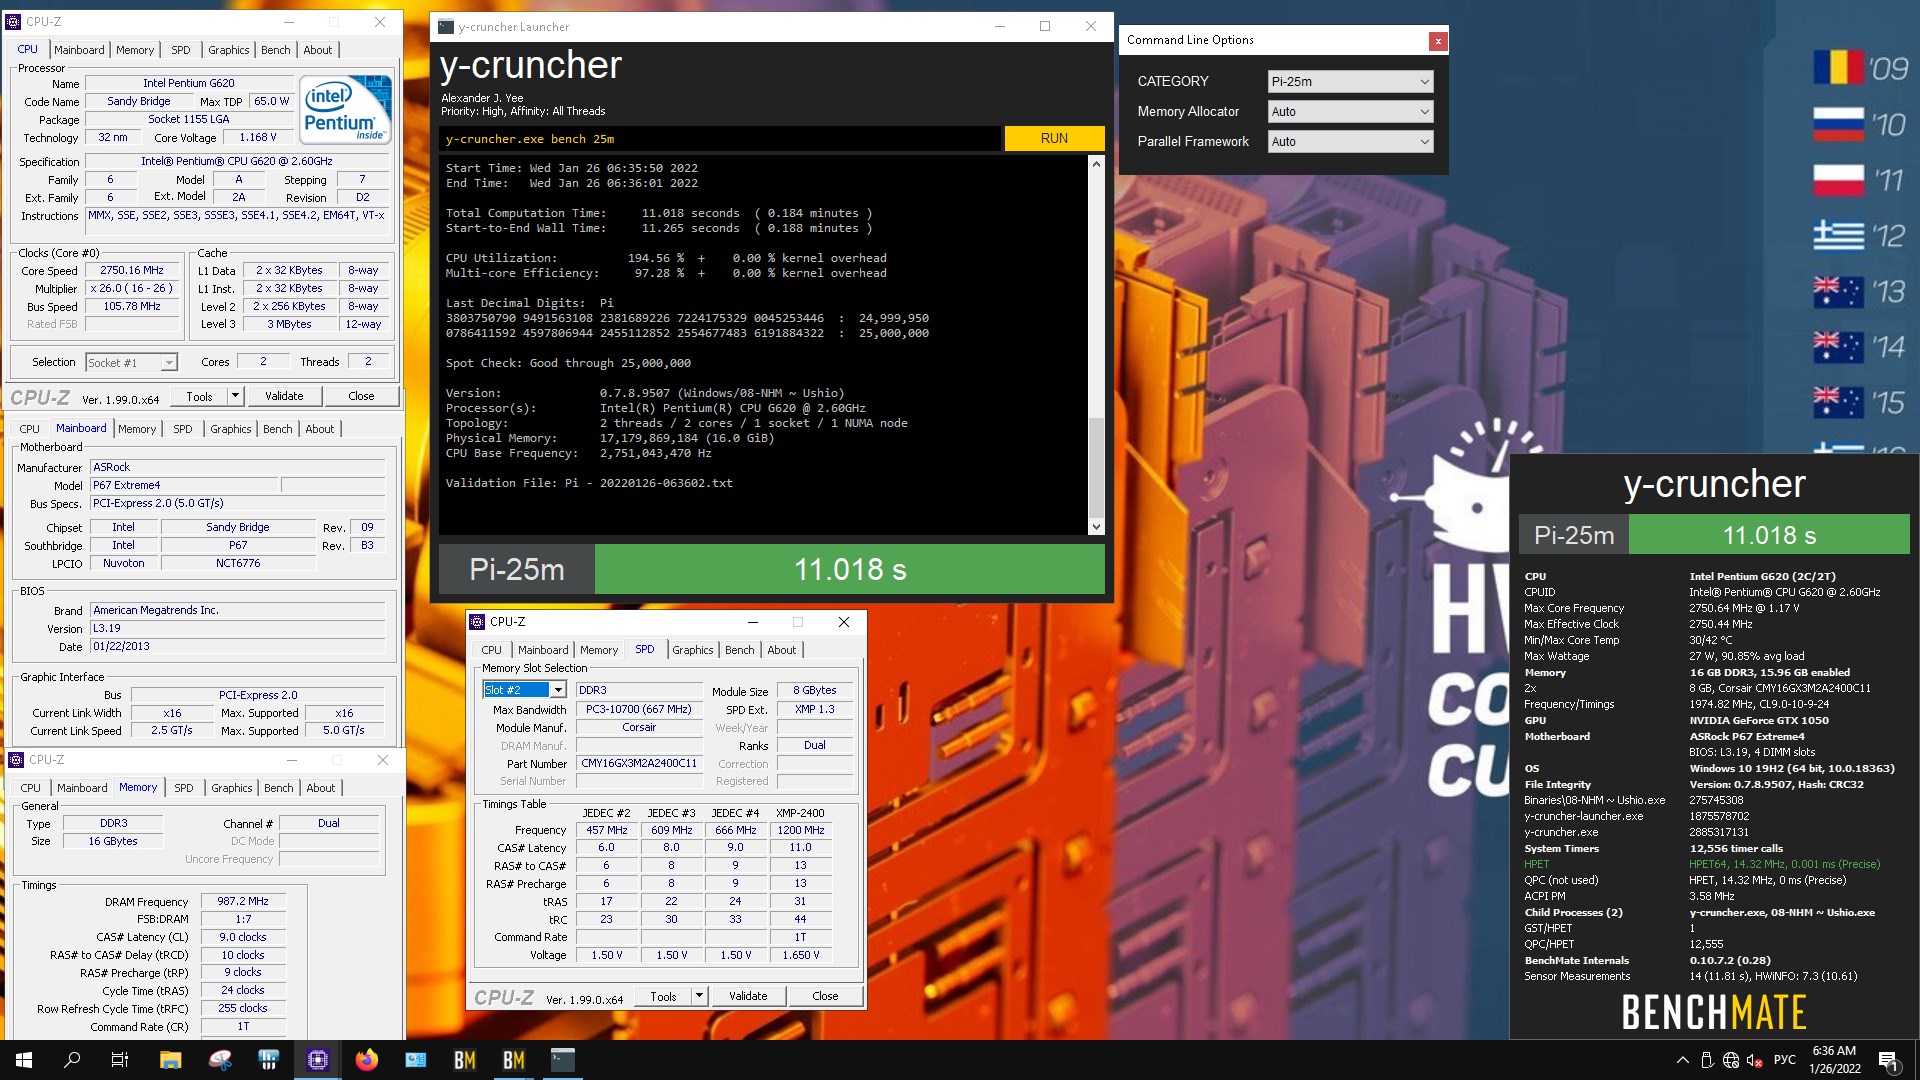This screenshot has height=1080, width=1920.
Task: Open Task View on the taskbar
Action: 120,1060
